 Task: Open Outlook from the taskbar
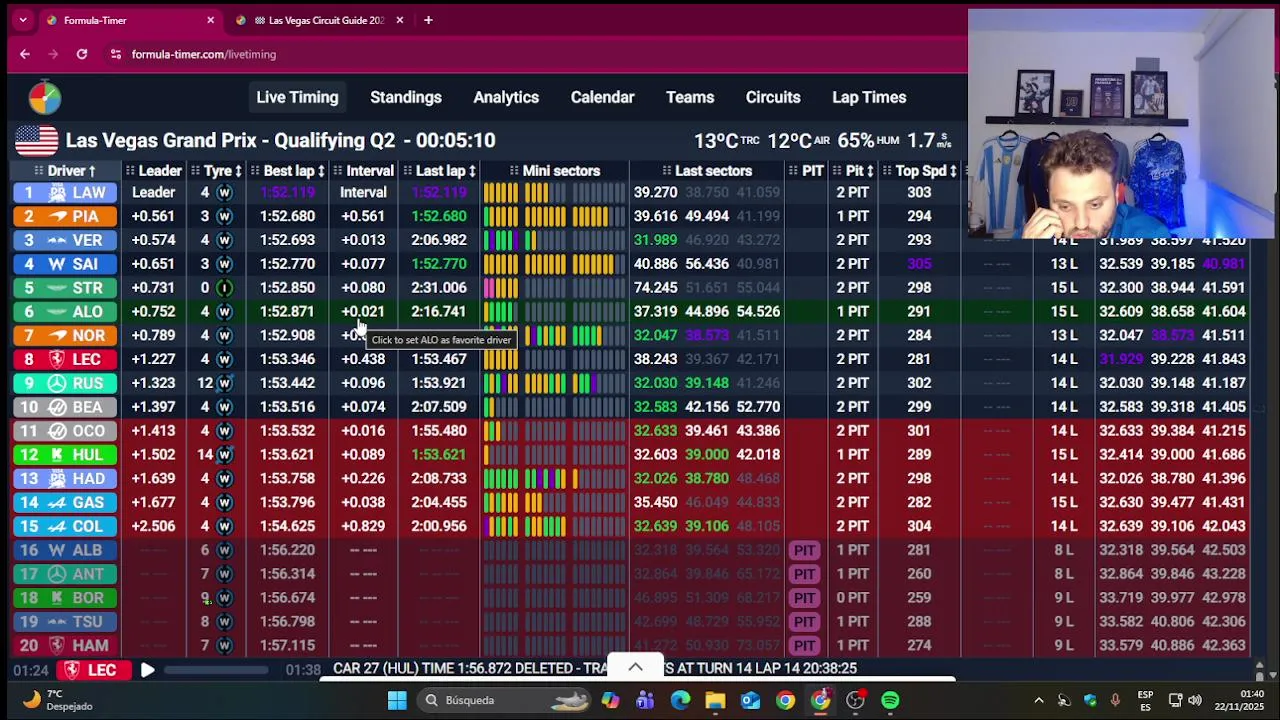750,700
